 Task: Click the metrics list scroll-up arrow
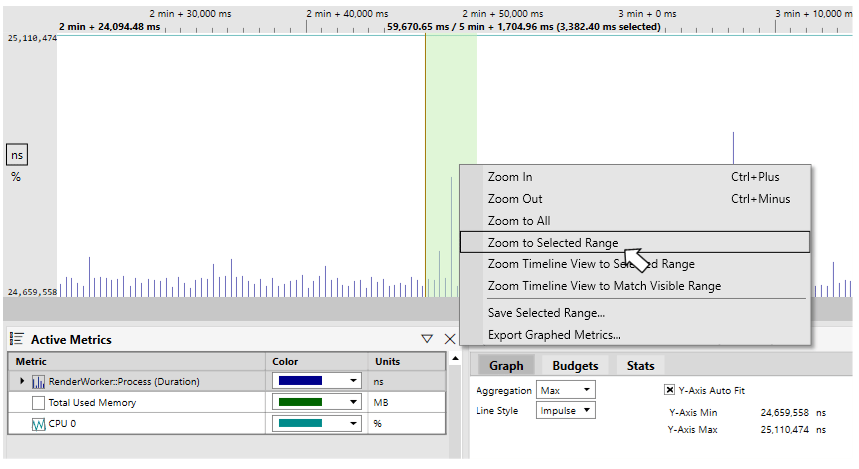[x=455, y=358]
